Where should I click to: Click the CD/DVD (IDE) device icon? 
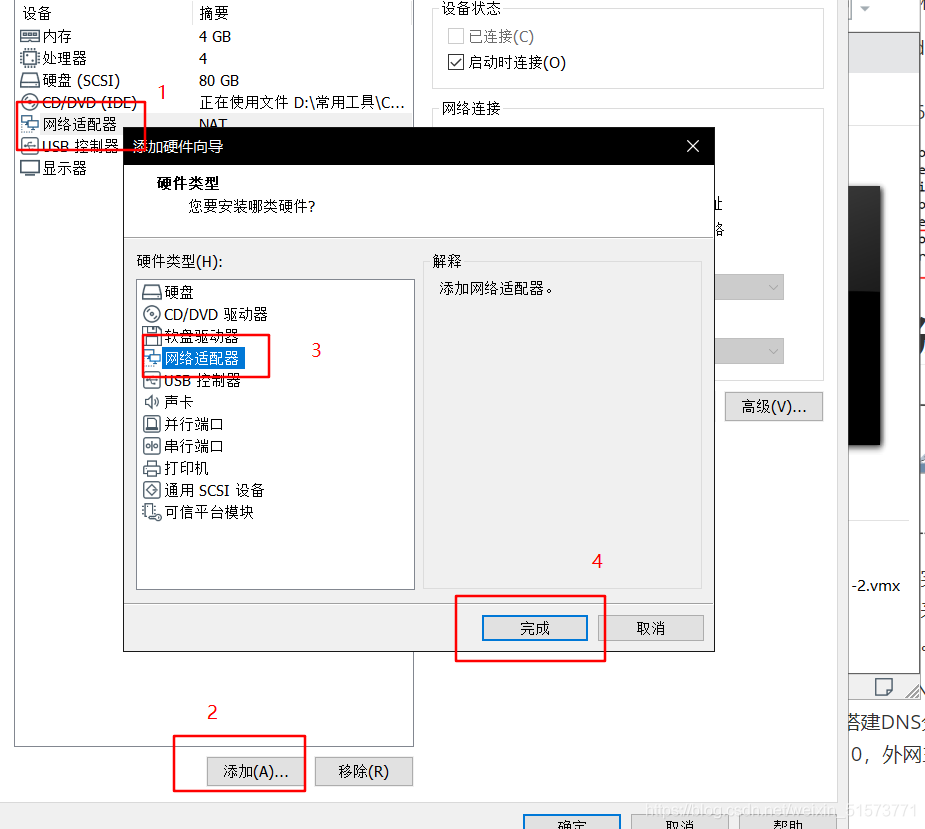tap(29, 102)
